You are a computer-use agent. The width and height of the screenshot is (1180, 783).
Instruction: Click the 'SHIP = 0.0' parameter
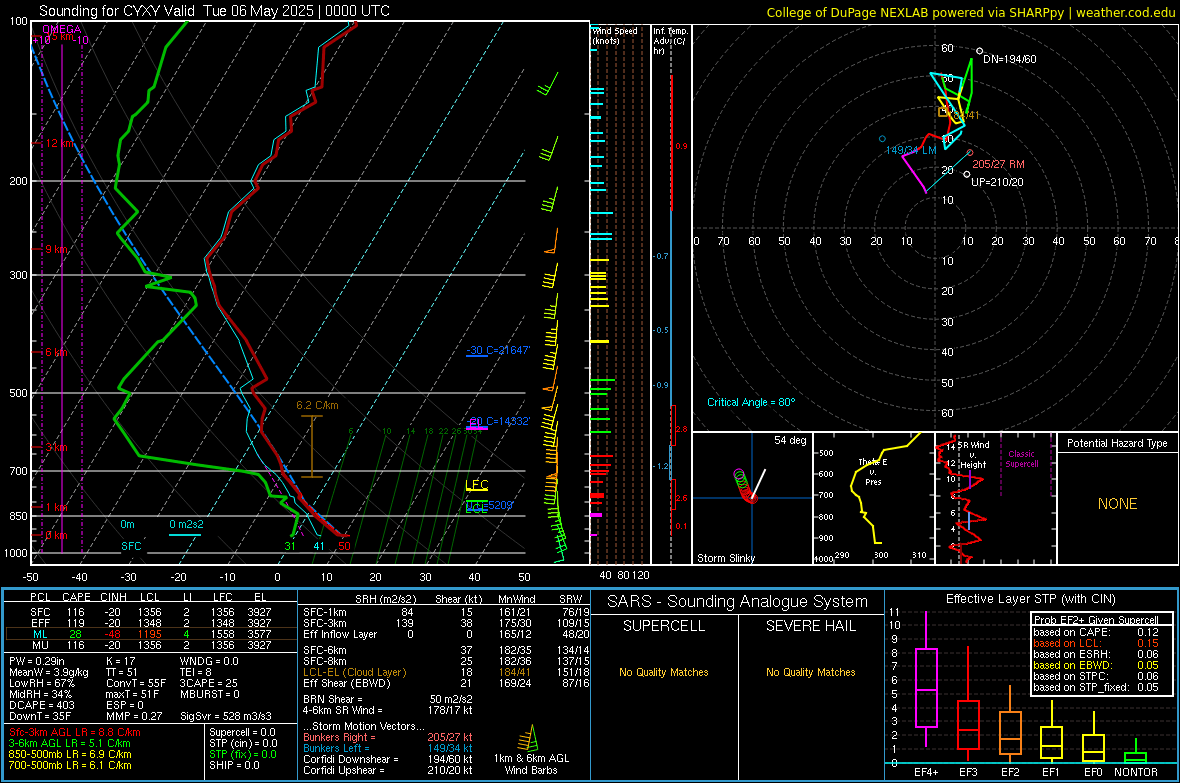tap(234, 765)
